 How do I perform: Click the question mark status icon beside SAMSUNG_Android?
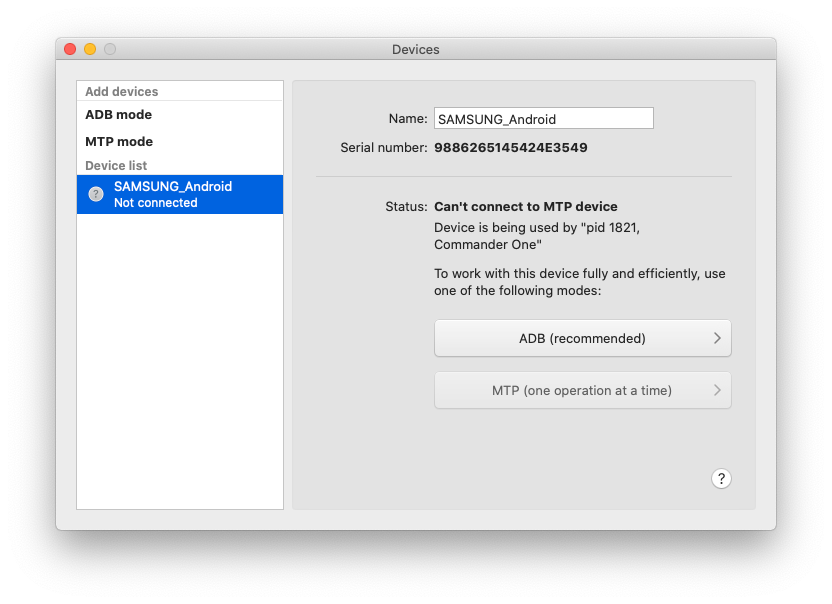coord(96,194)
